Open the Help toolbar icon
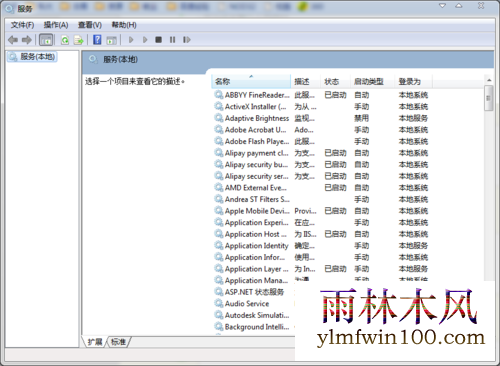Viewport: 500px width, 366px height. 97,40
